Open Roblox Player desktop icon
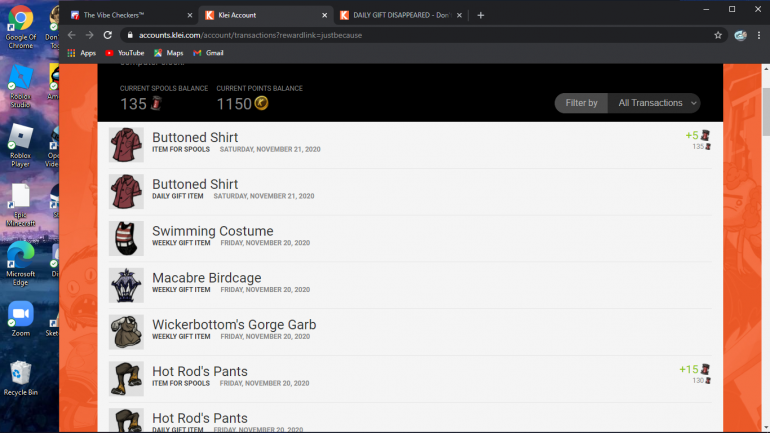Image resolution: width=770 pixels, height=433 pixels. coord(21,145)
